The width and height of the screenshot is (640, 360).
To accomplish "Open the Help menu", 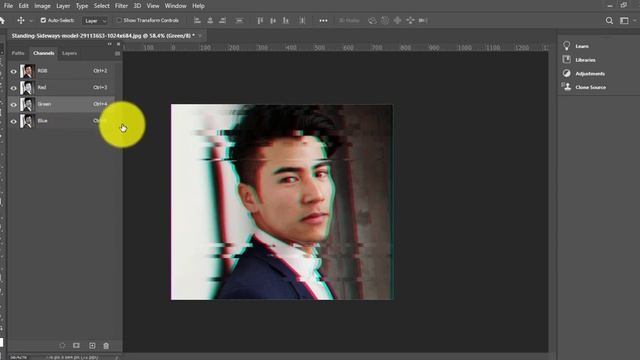I will click(x=198, y=6).
